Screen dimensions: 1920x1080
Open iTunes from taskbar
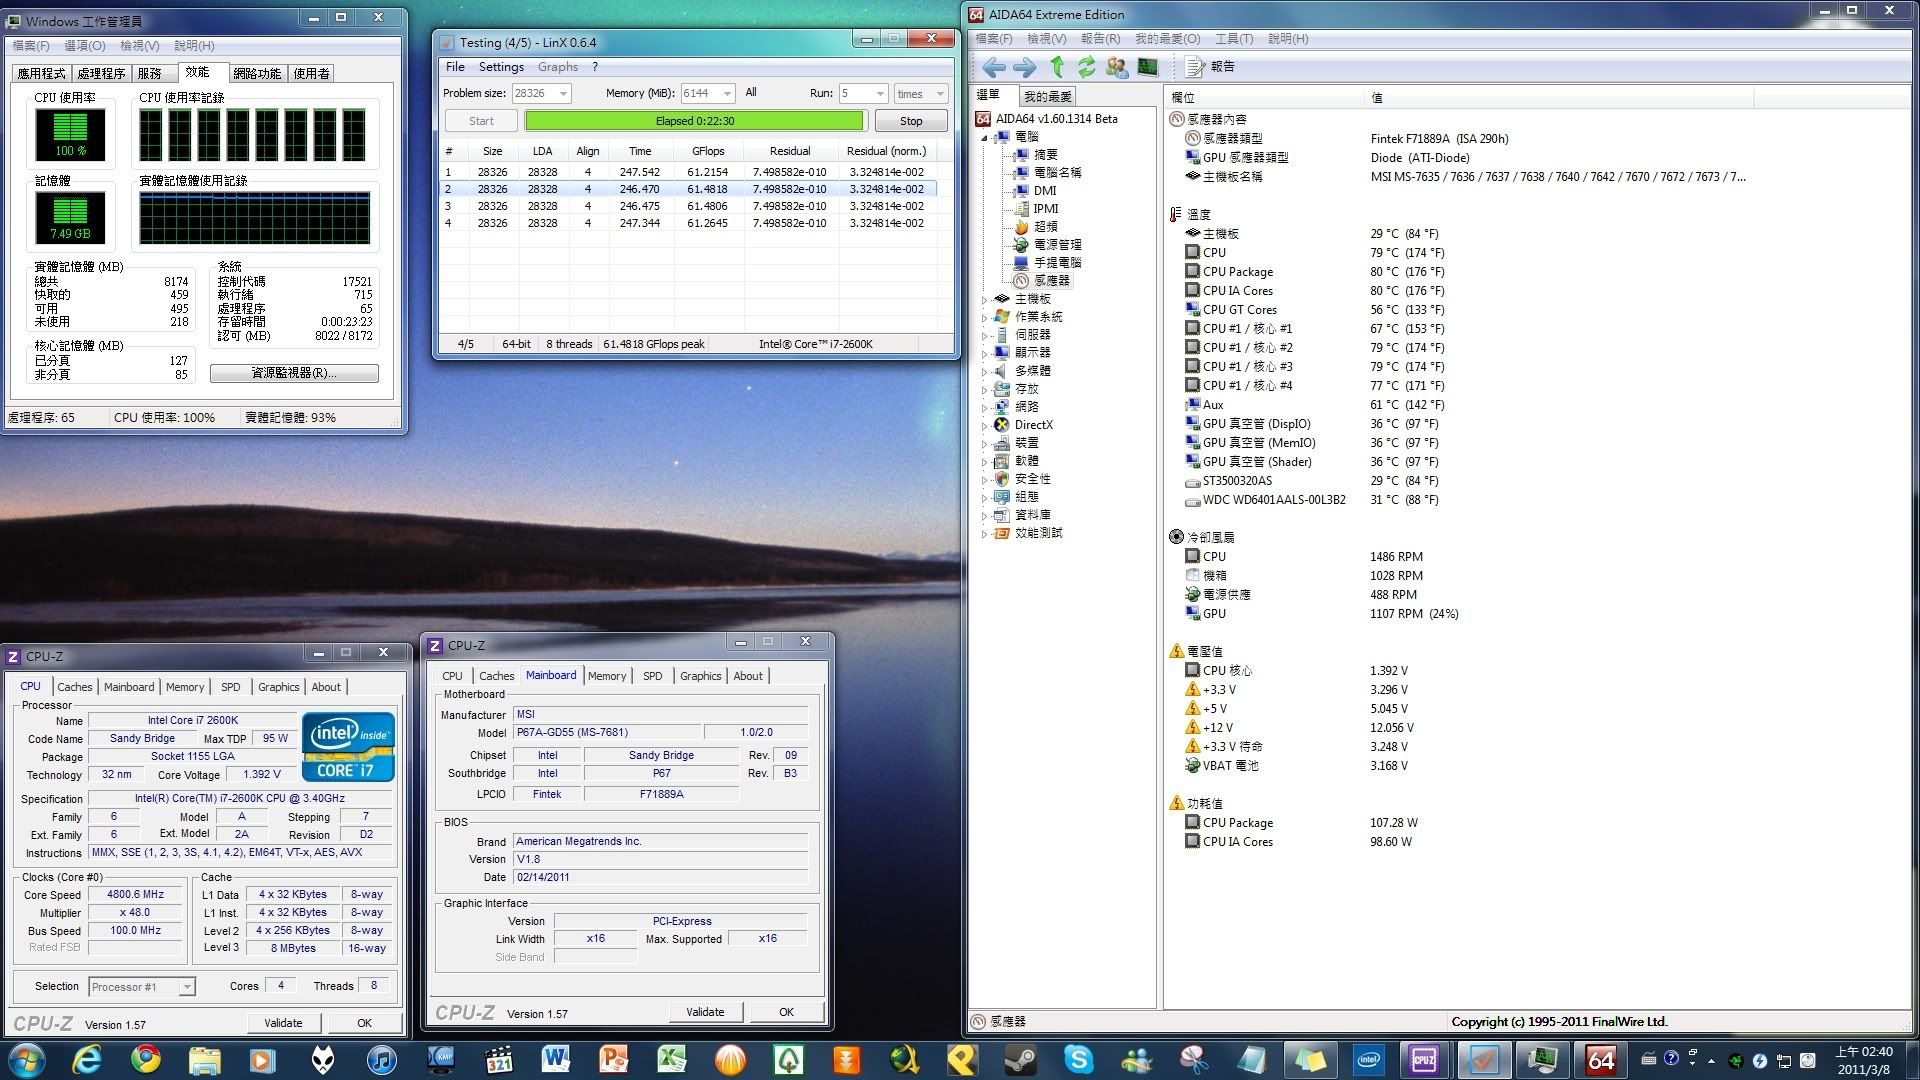381,1060
